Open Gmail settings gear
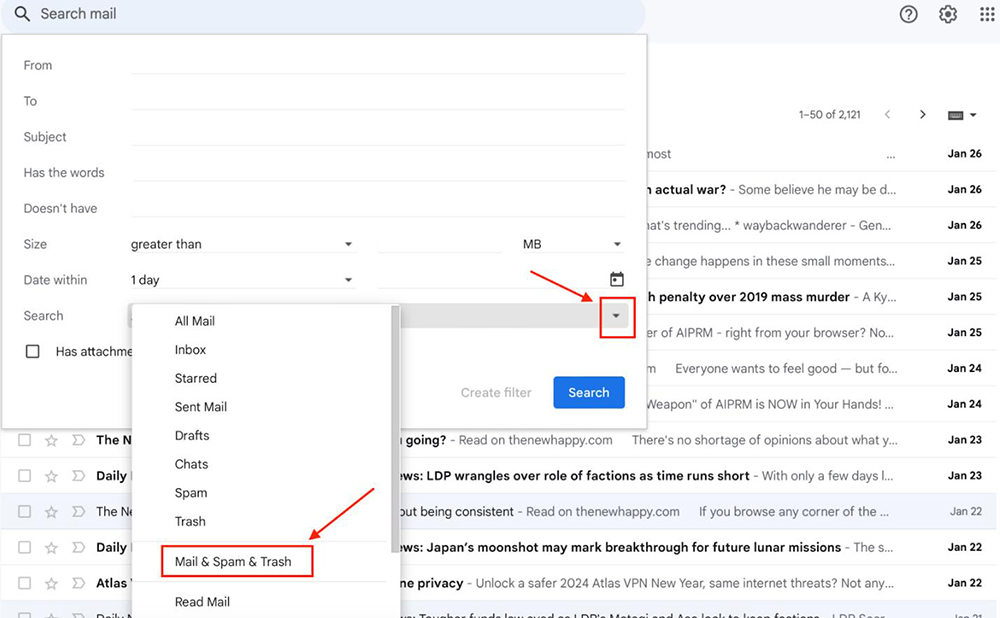This screenshot has height=618, width=1000. 947,14
